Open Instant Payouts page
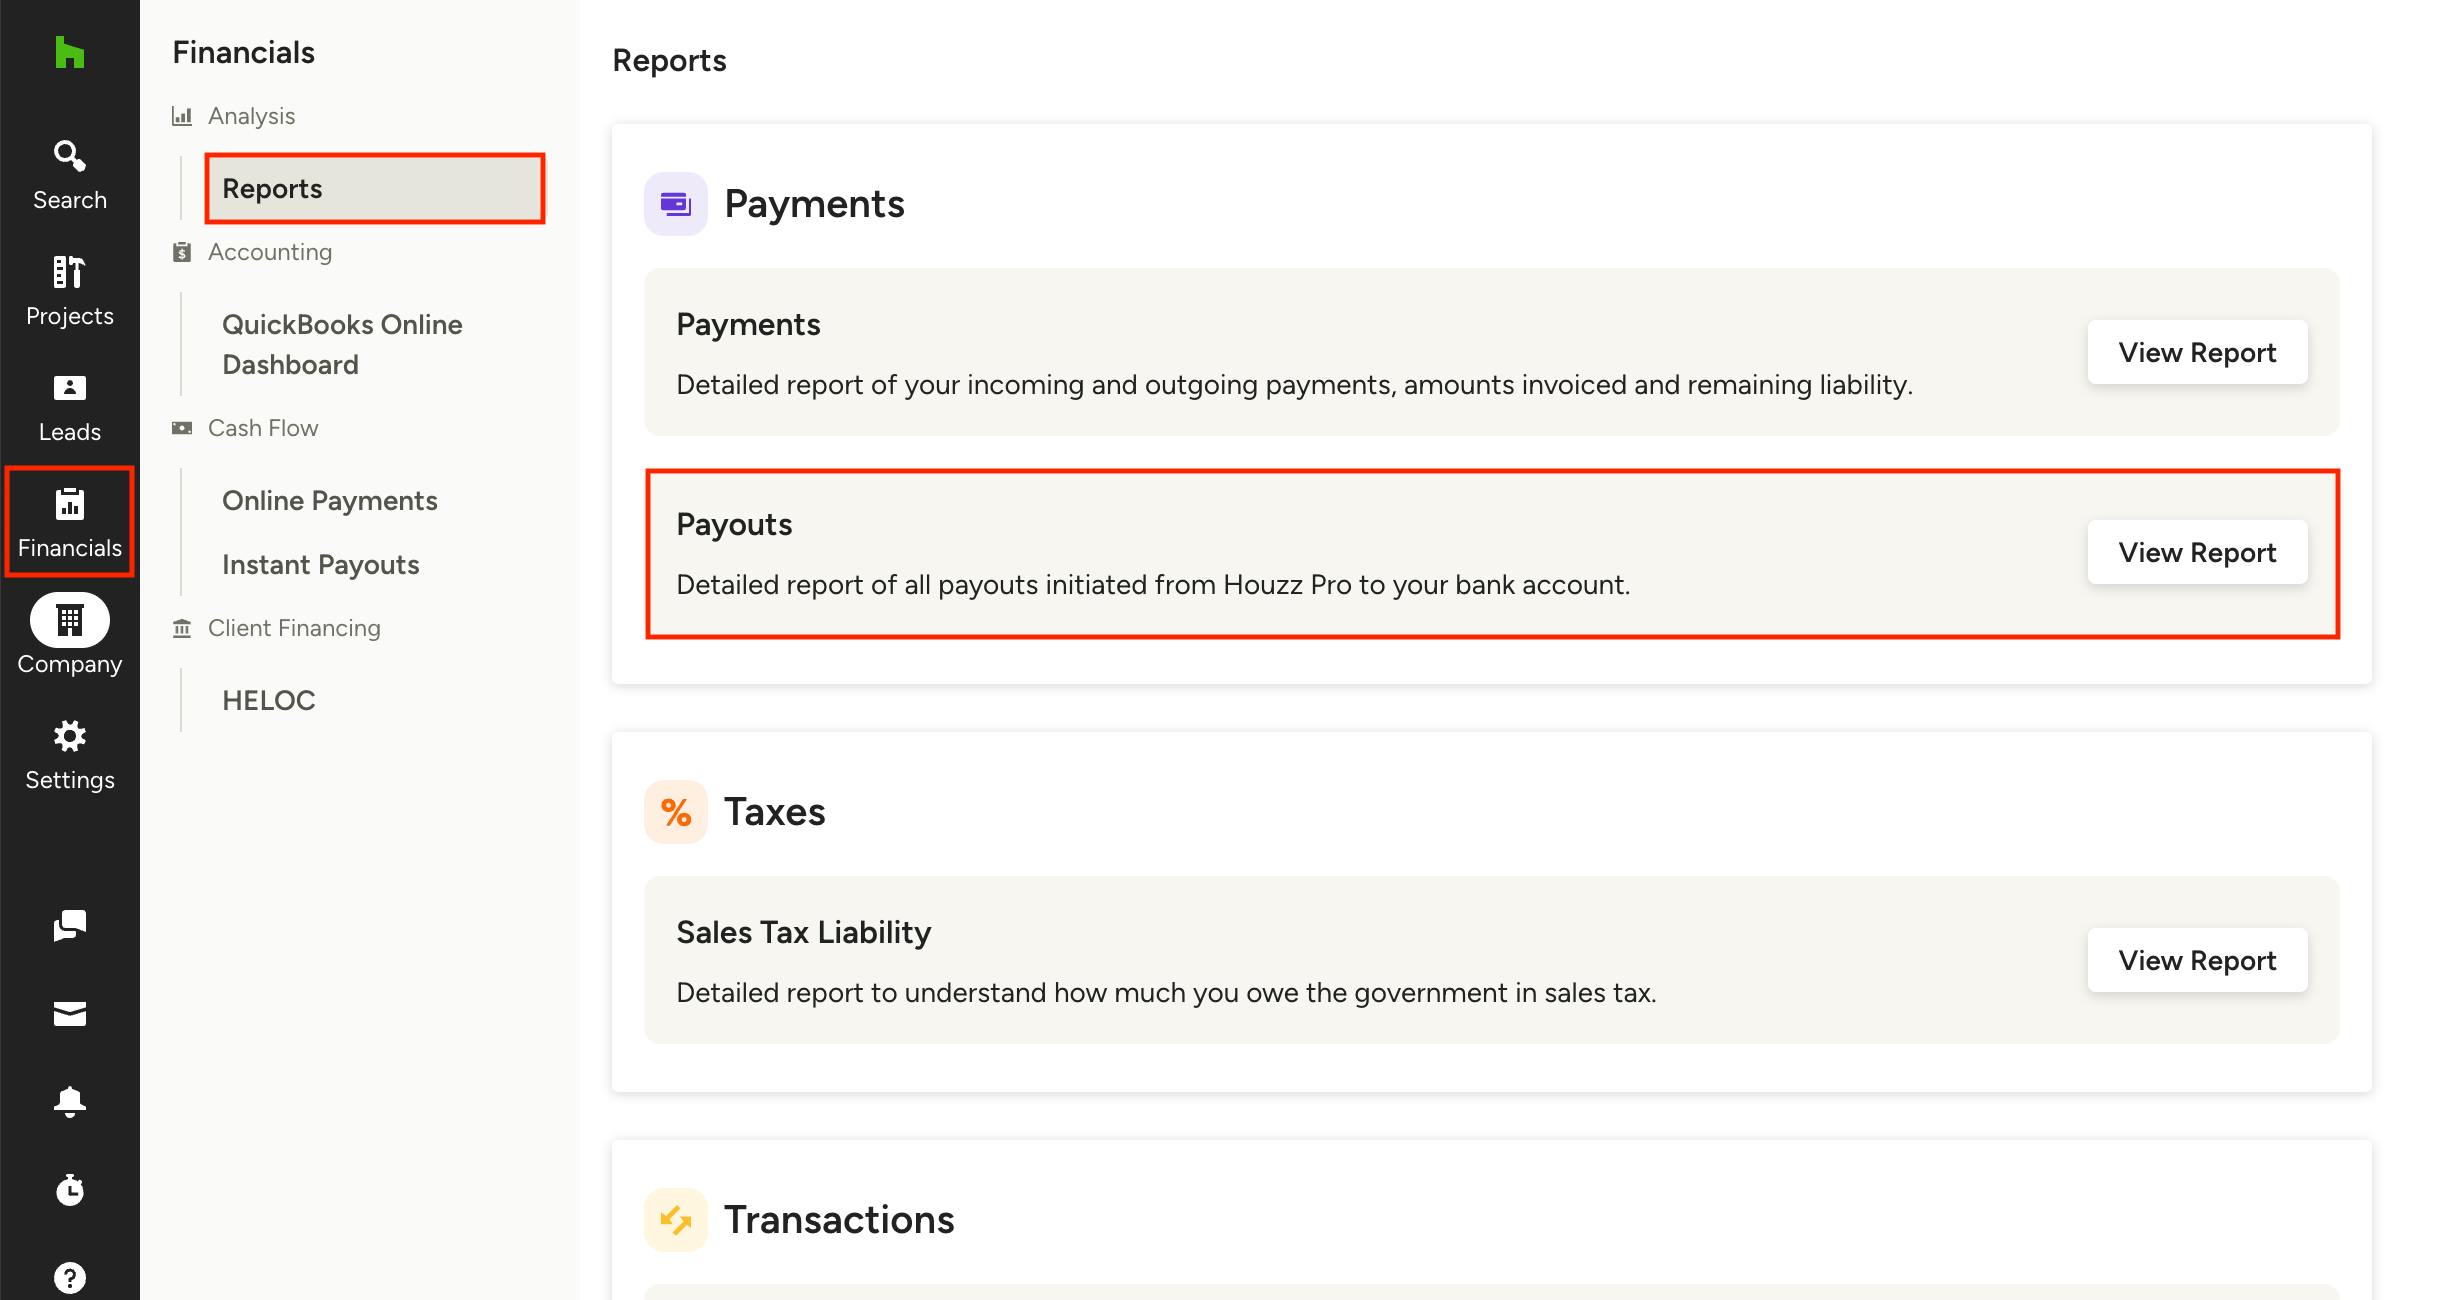 [321, 564]
